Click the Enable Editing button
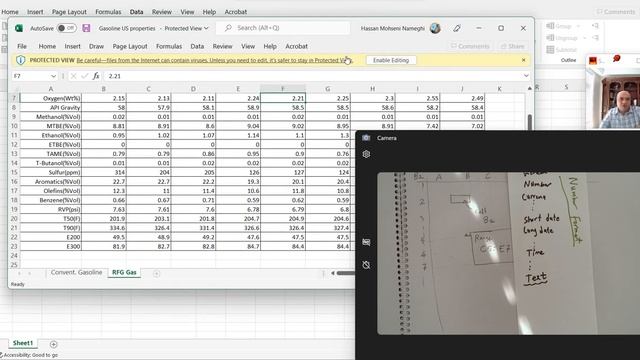The width and height of the screenshot is (640, 360). point(391,60)
